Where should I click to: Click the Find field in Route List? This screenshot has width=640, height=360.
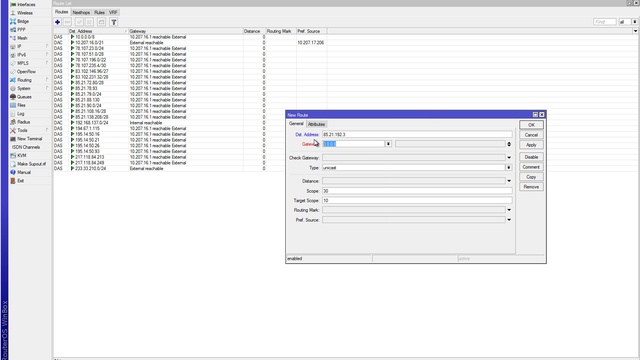tap(604, 22)
